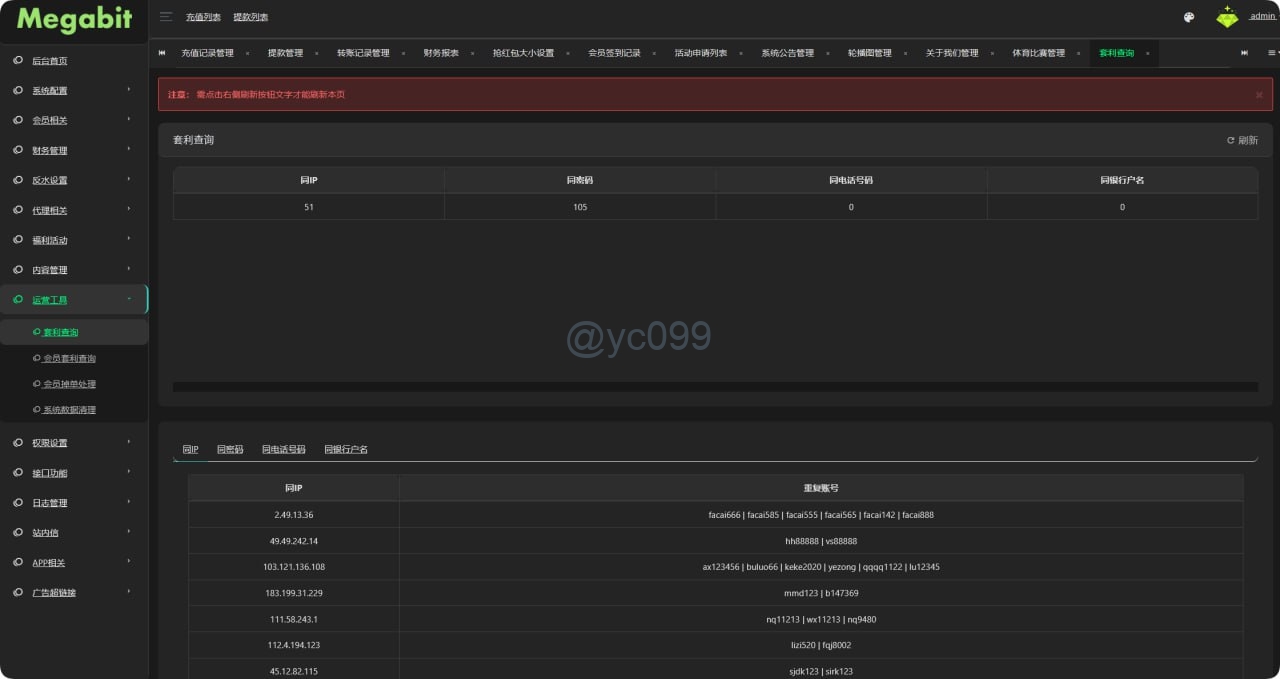Open the 后台首页 sidebar item
The image size is (1280, 679).
click(x=50, y=61)
